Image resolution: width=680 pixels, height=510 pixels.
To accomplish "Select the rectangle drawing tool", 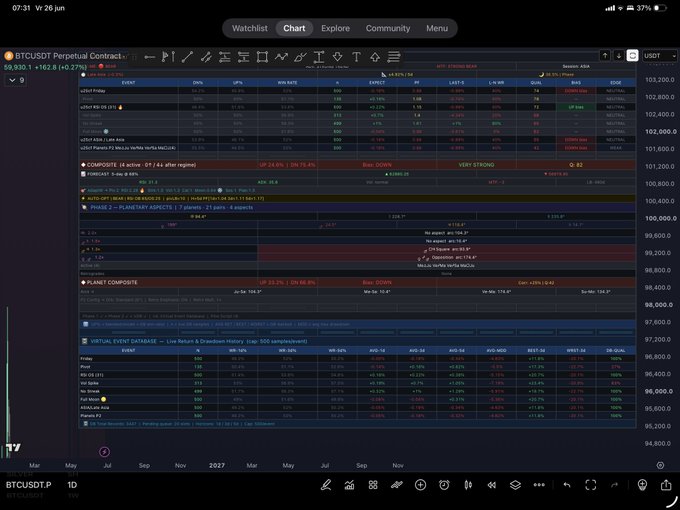I will click(262, 57).
